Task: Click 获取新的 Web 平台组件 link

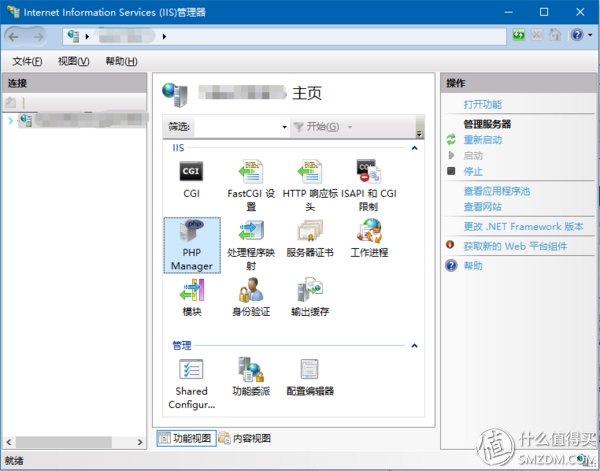Action: [515, 246]
